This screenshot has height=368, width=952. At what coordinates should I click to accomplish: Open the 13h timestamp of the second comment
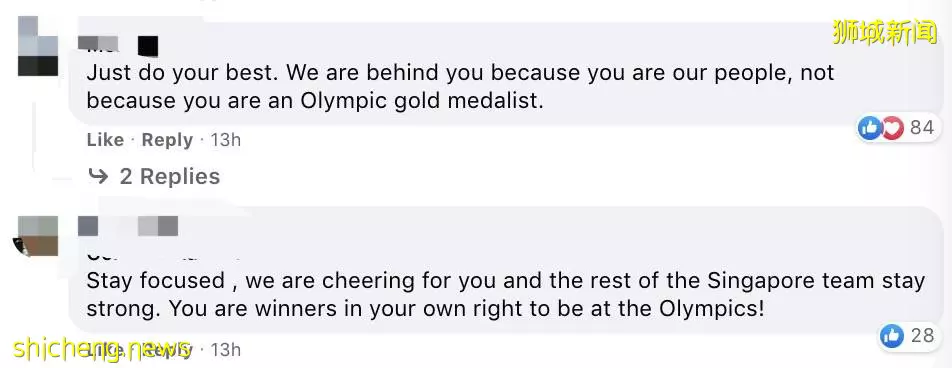(x=225, y=349)
